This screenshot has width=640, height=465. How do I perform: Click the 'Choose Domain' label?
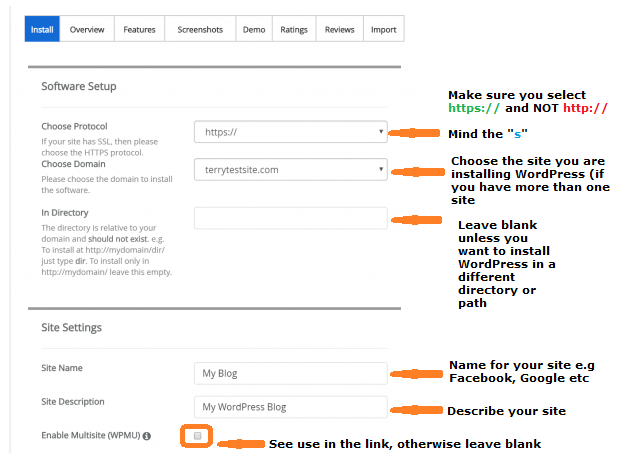click(73, 164)
